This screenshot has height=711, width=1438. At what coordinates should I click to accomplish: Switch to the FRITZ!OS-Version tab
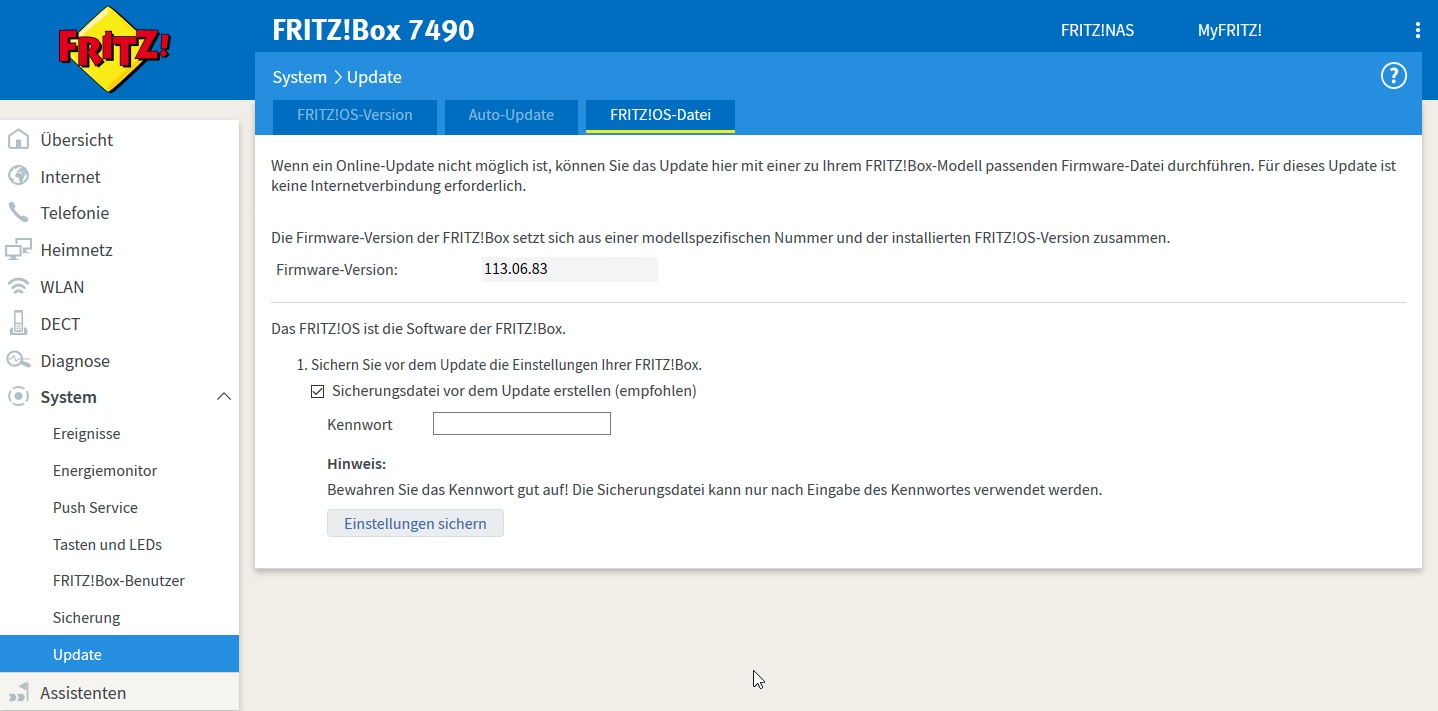click(355, 115)
